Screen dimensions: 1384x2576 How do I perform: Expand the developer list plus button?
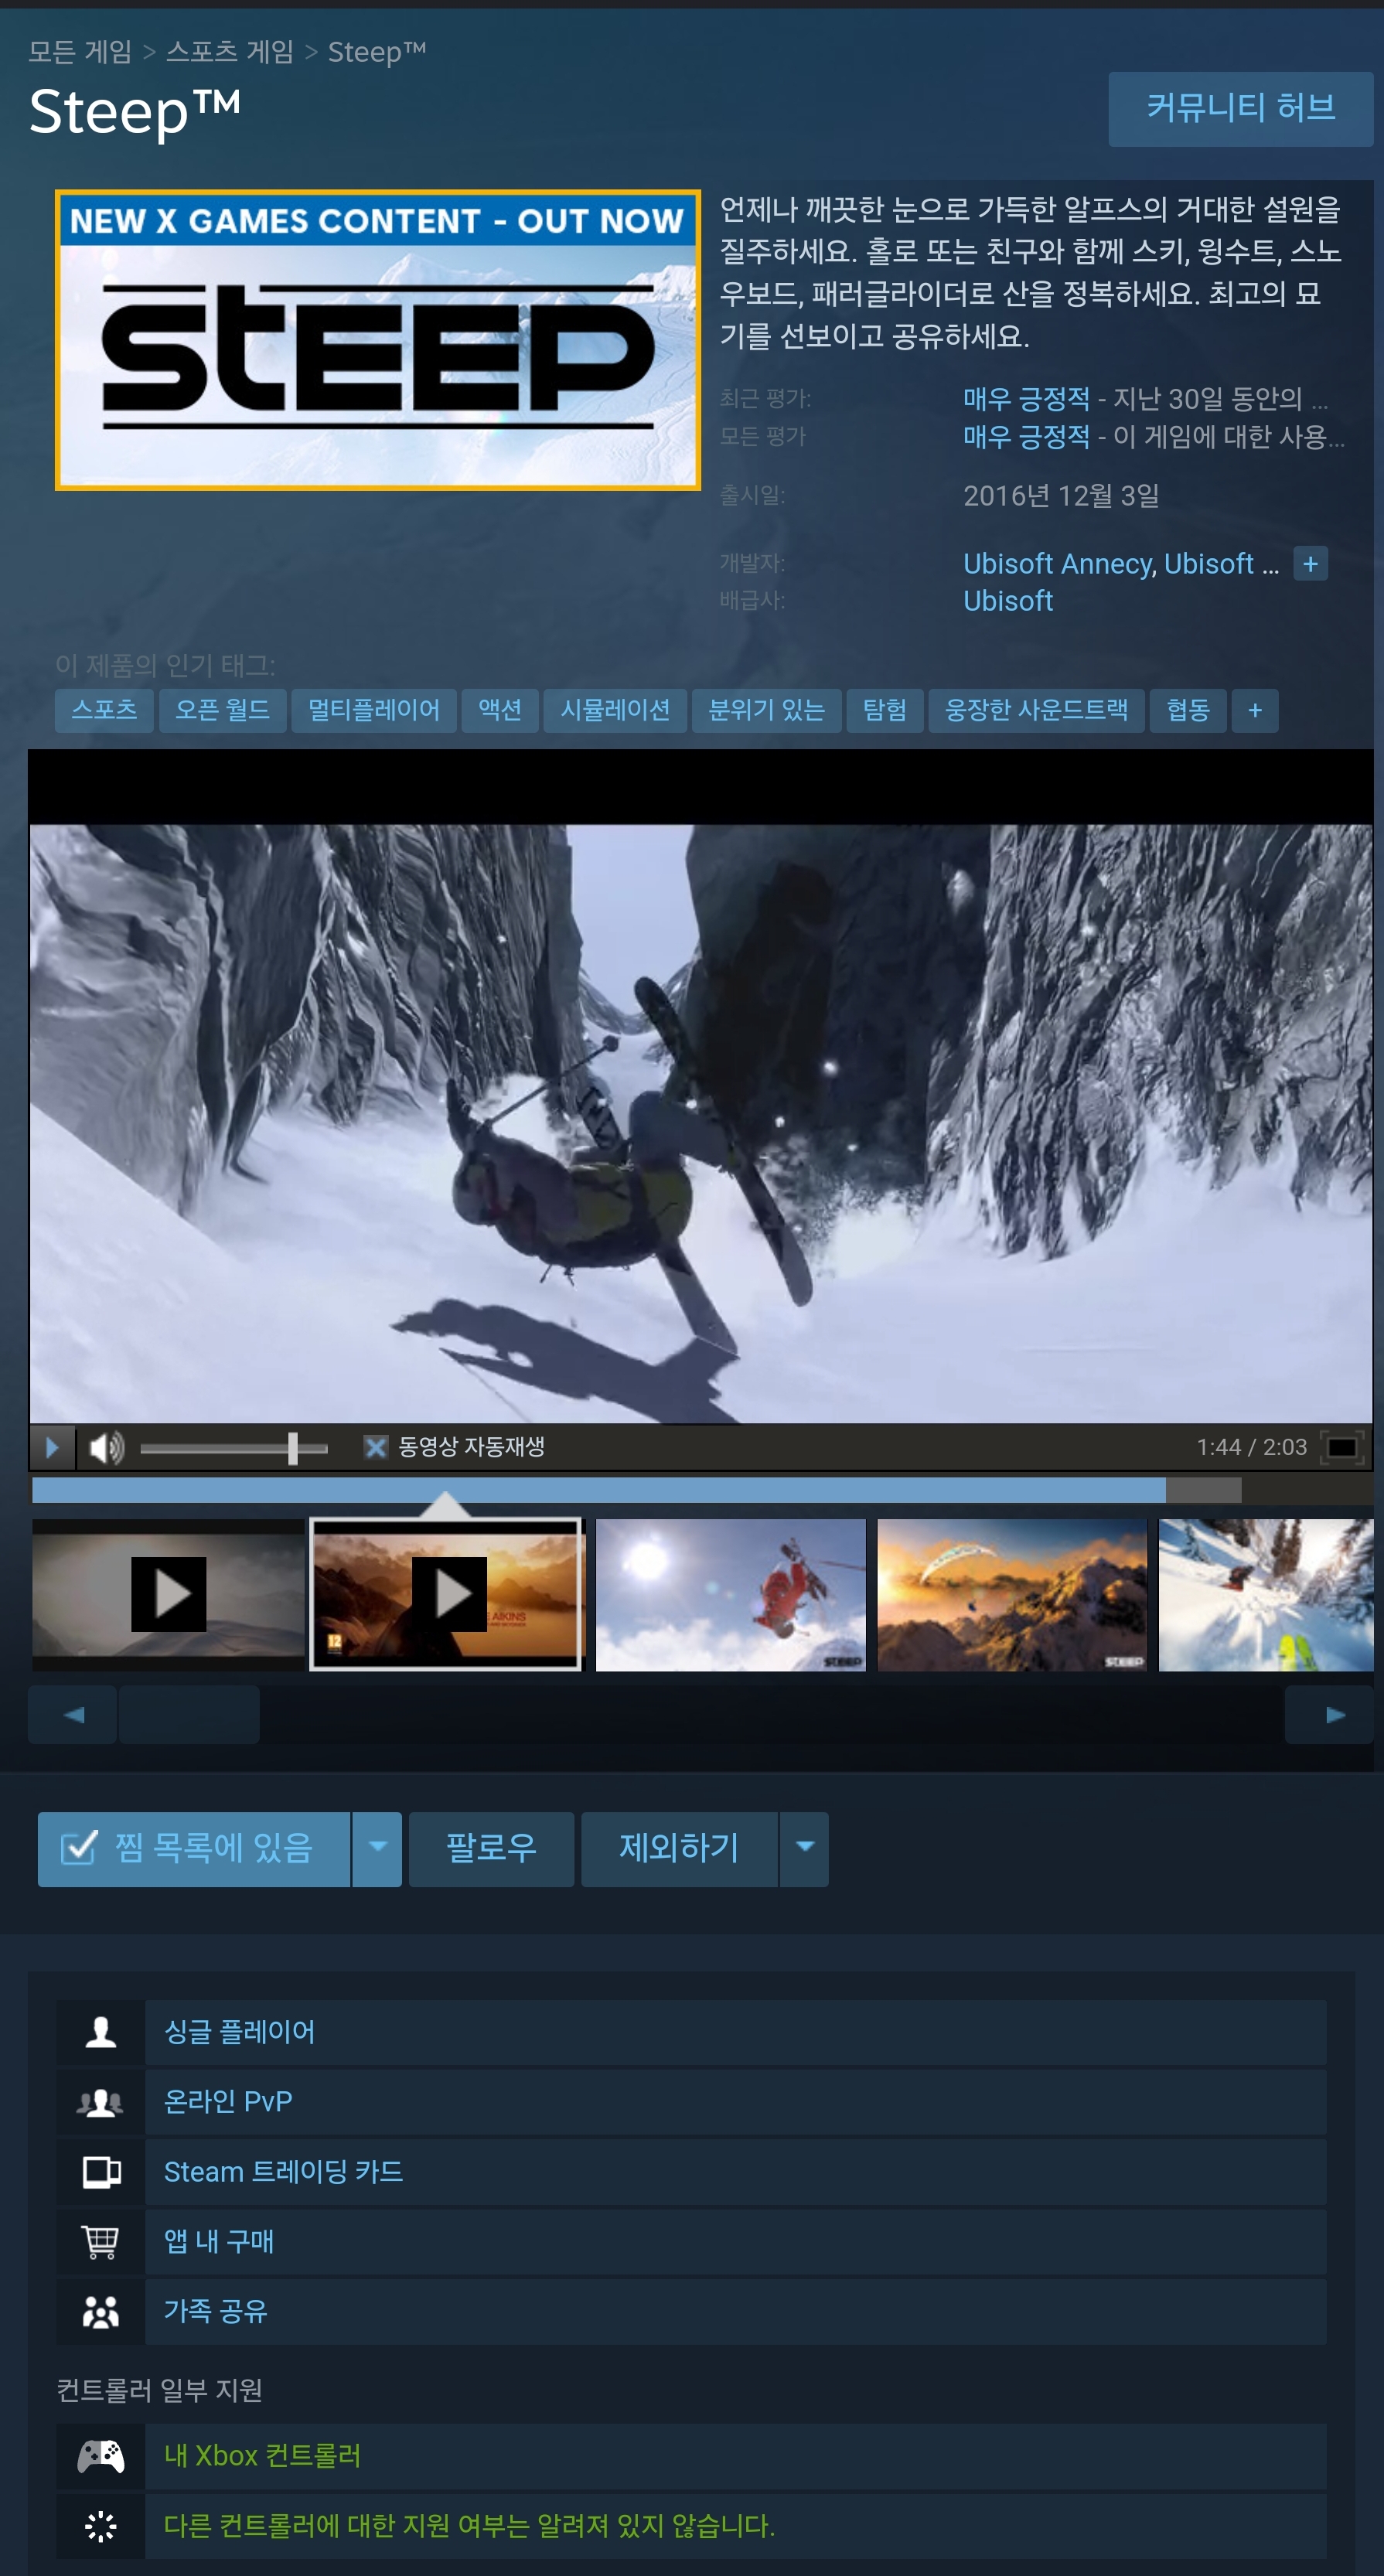(x=1310, y=564)
